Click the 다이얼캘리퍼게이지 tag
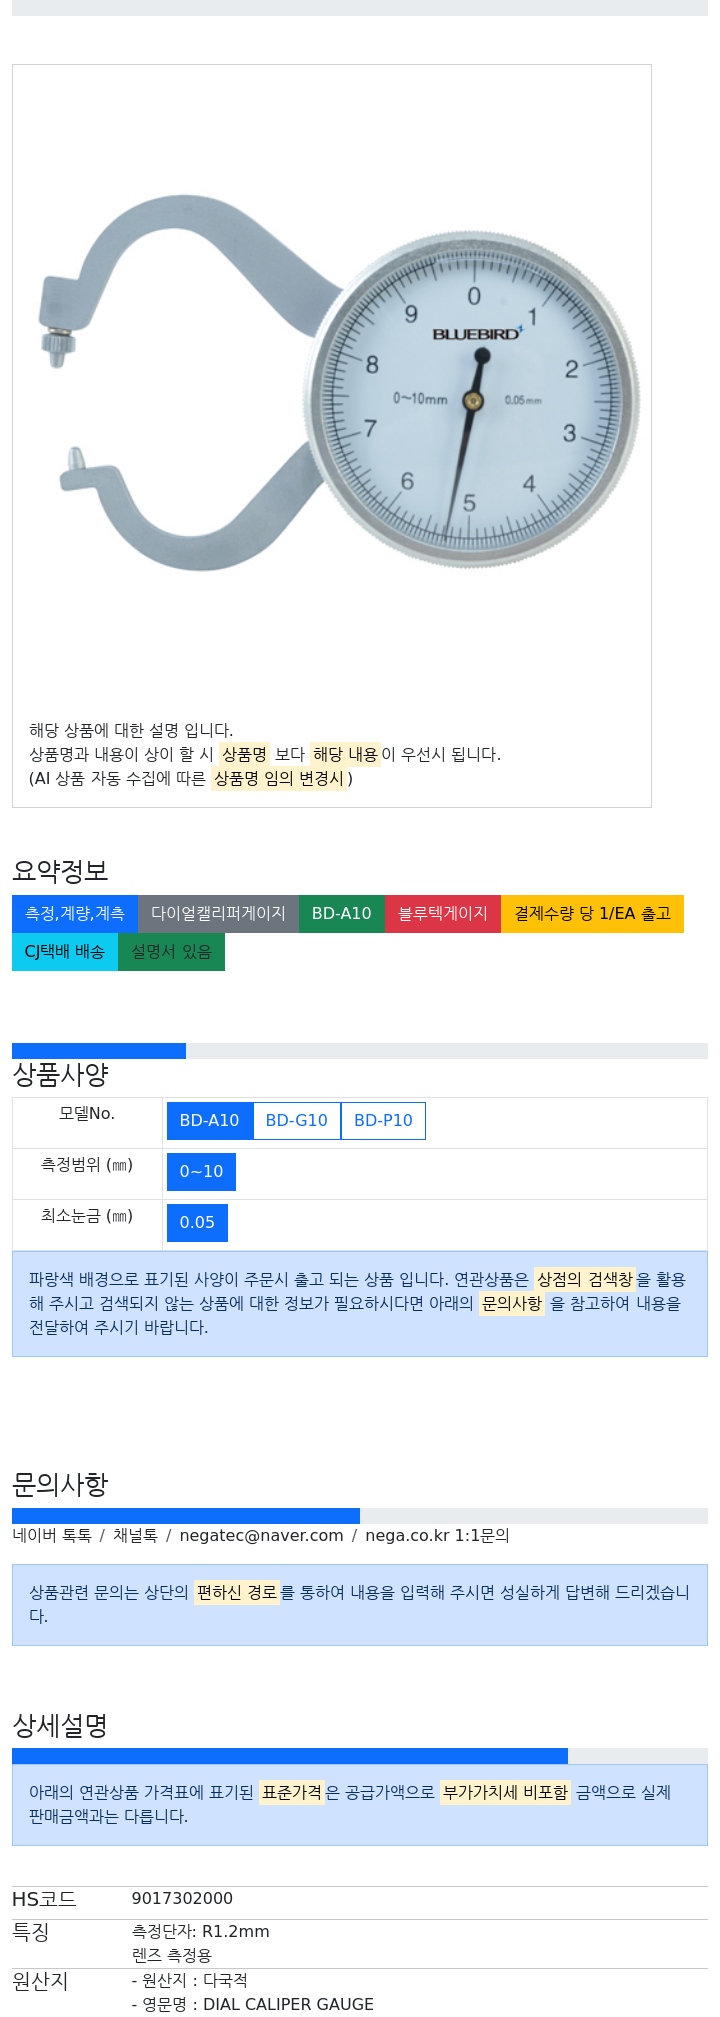The width and height of the screenshot is (720, 2017). (218, 914)
